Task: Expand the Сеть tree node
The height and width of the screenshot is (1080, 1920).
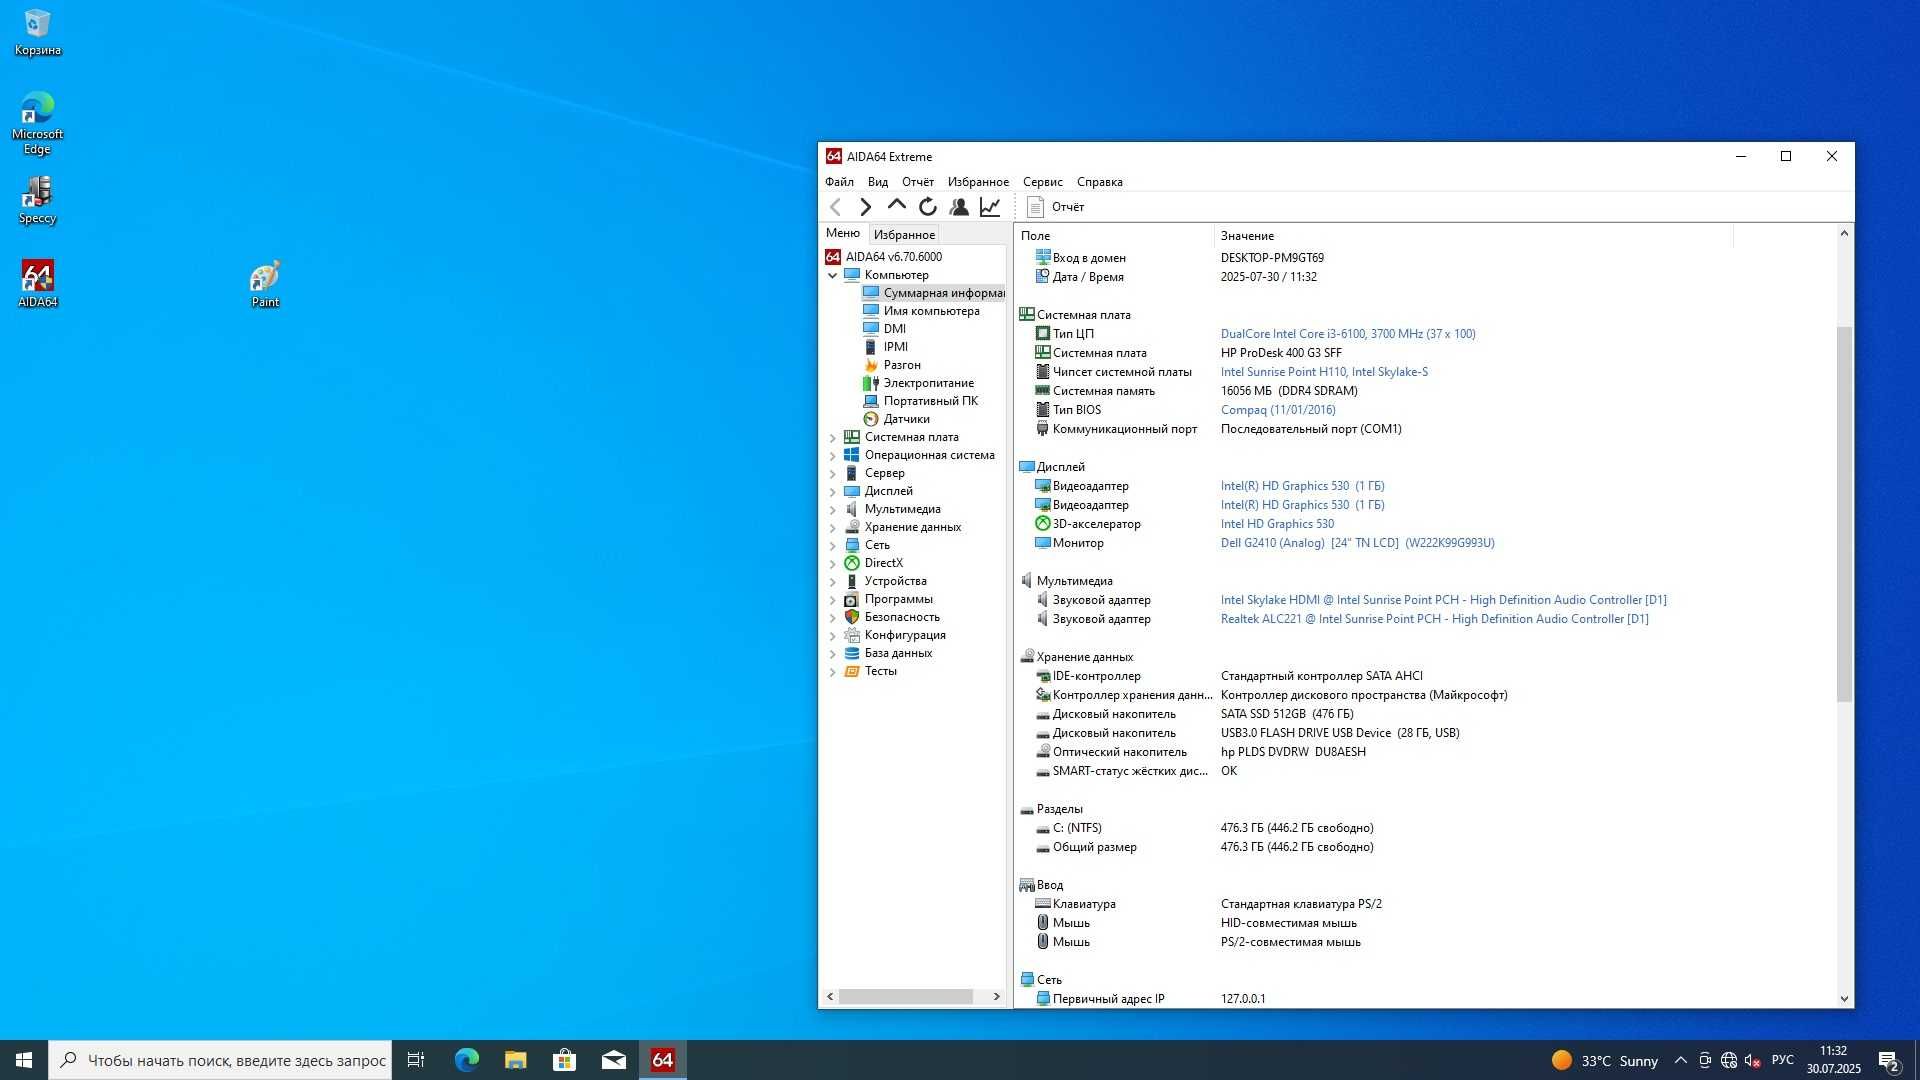Action: pyautogui.click(x=832, y=546)
